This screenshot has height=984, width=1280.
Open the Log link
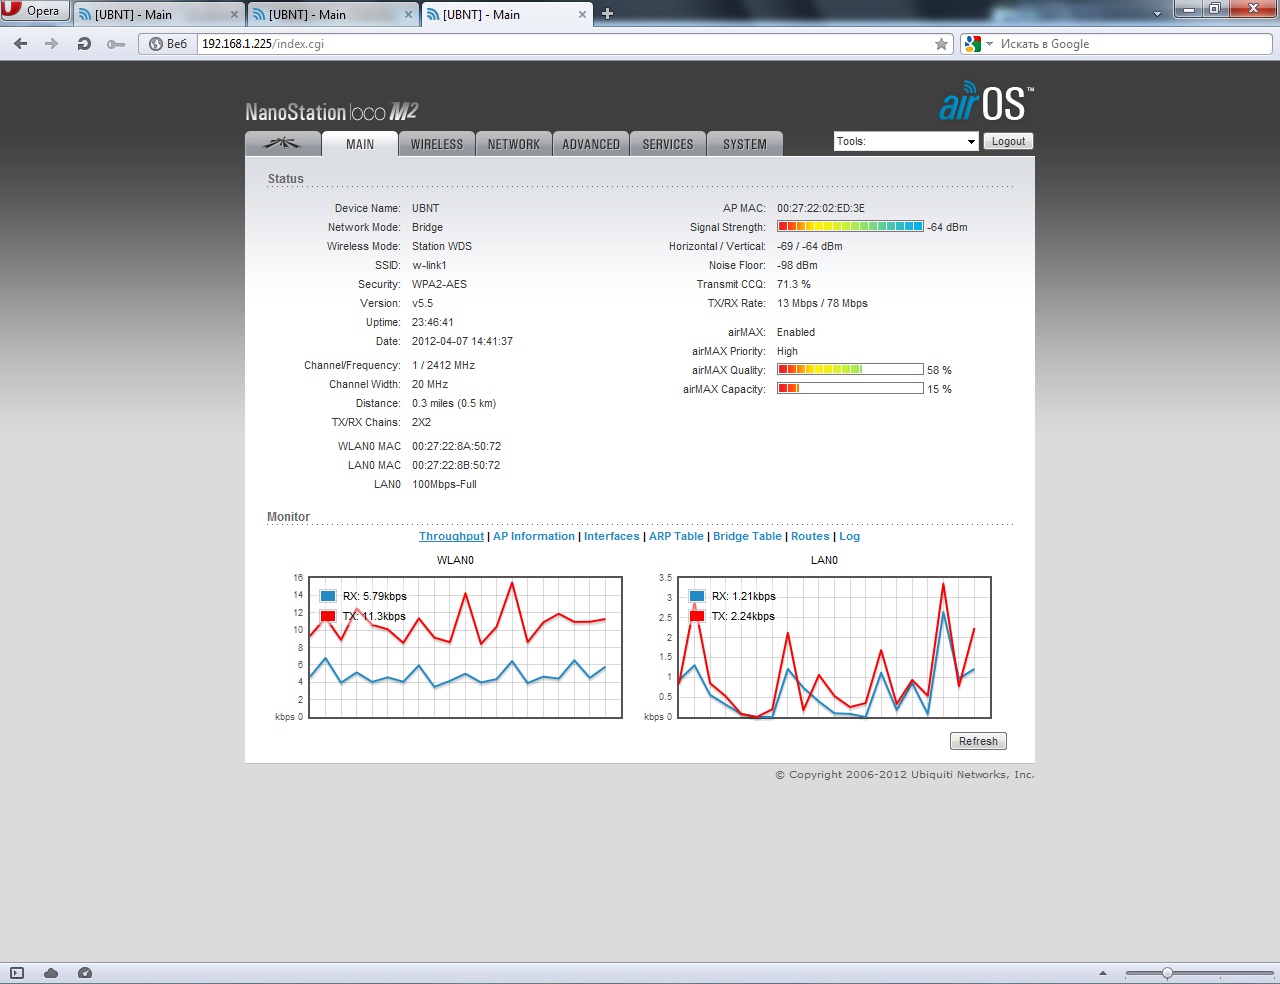[849, 537]
